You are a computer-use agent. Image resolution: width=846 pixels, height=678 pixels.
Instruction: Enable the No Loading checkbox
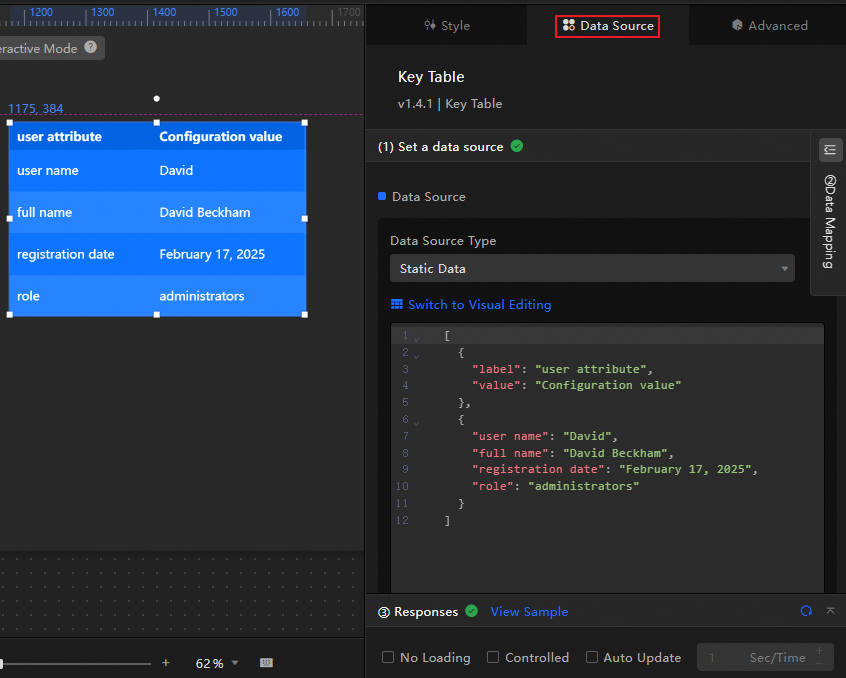click(388, 657)
